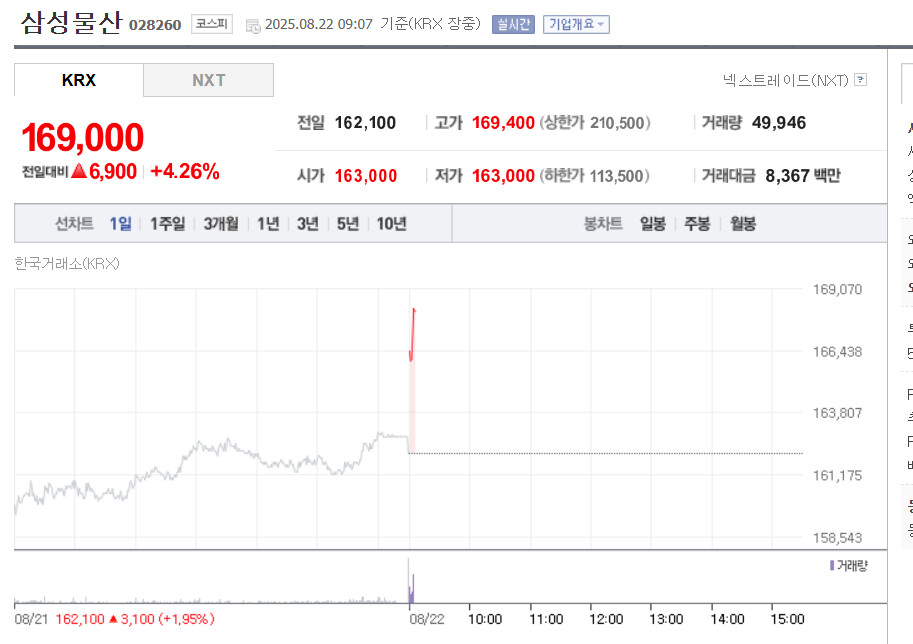Open the NXT help question-mark icon

[861, 80]
